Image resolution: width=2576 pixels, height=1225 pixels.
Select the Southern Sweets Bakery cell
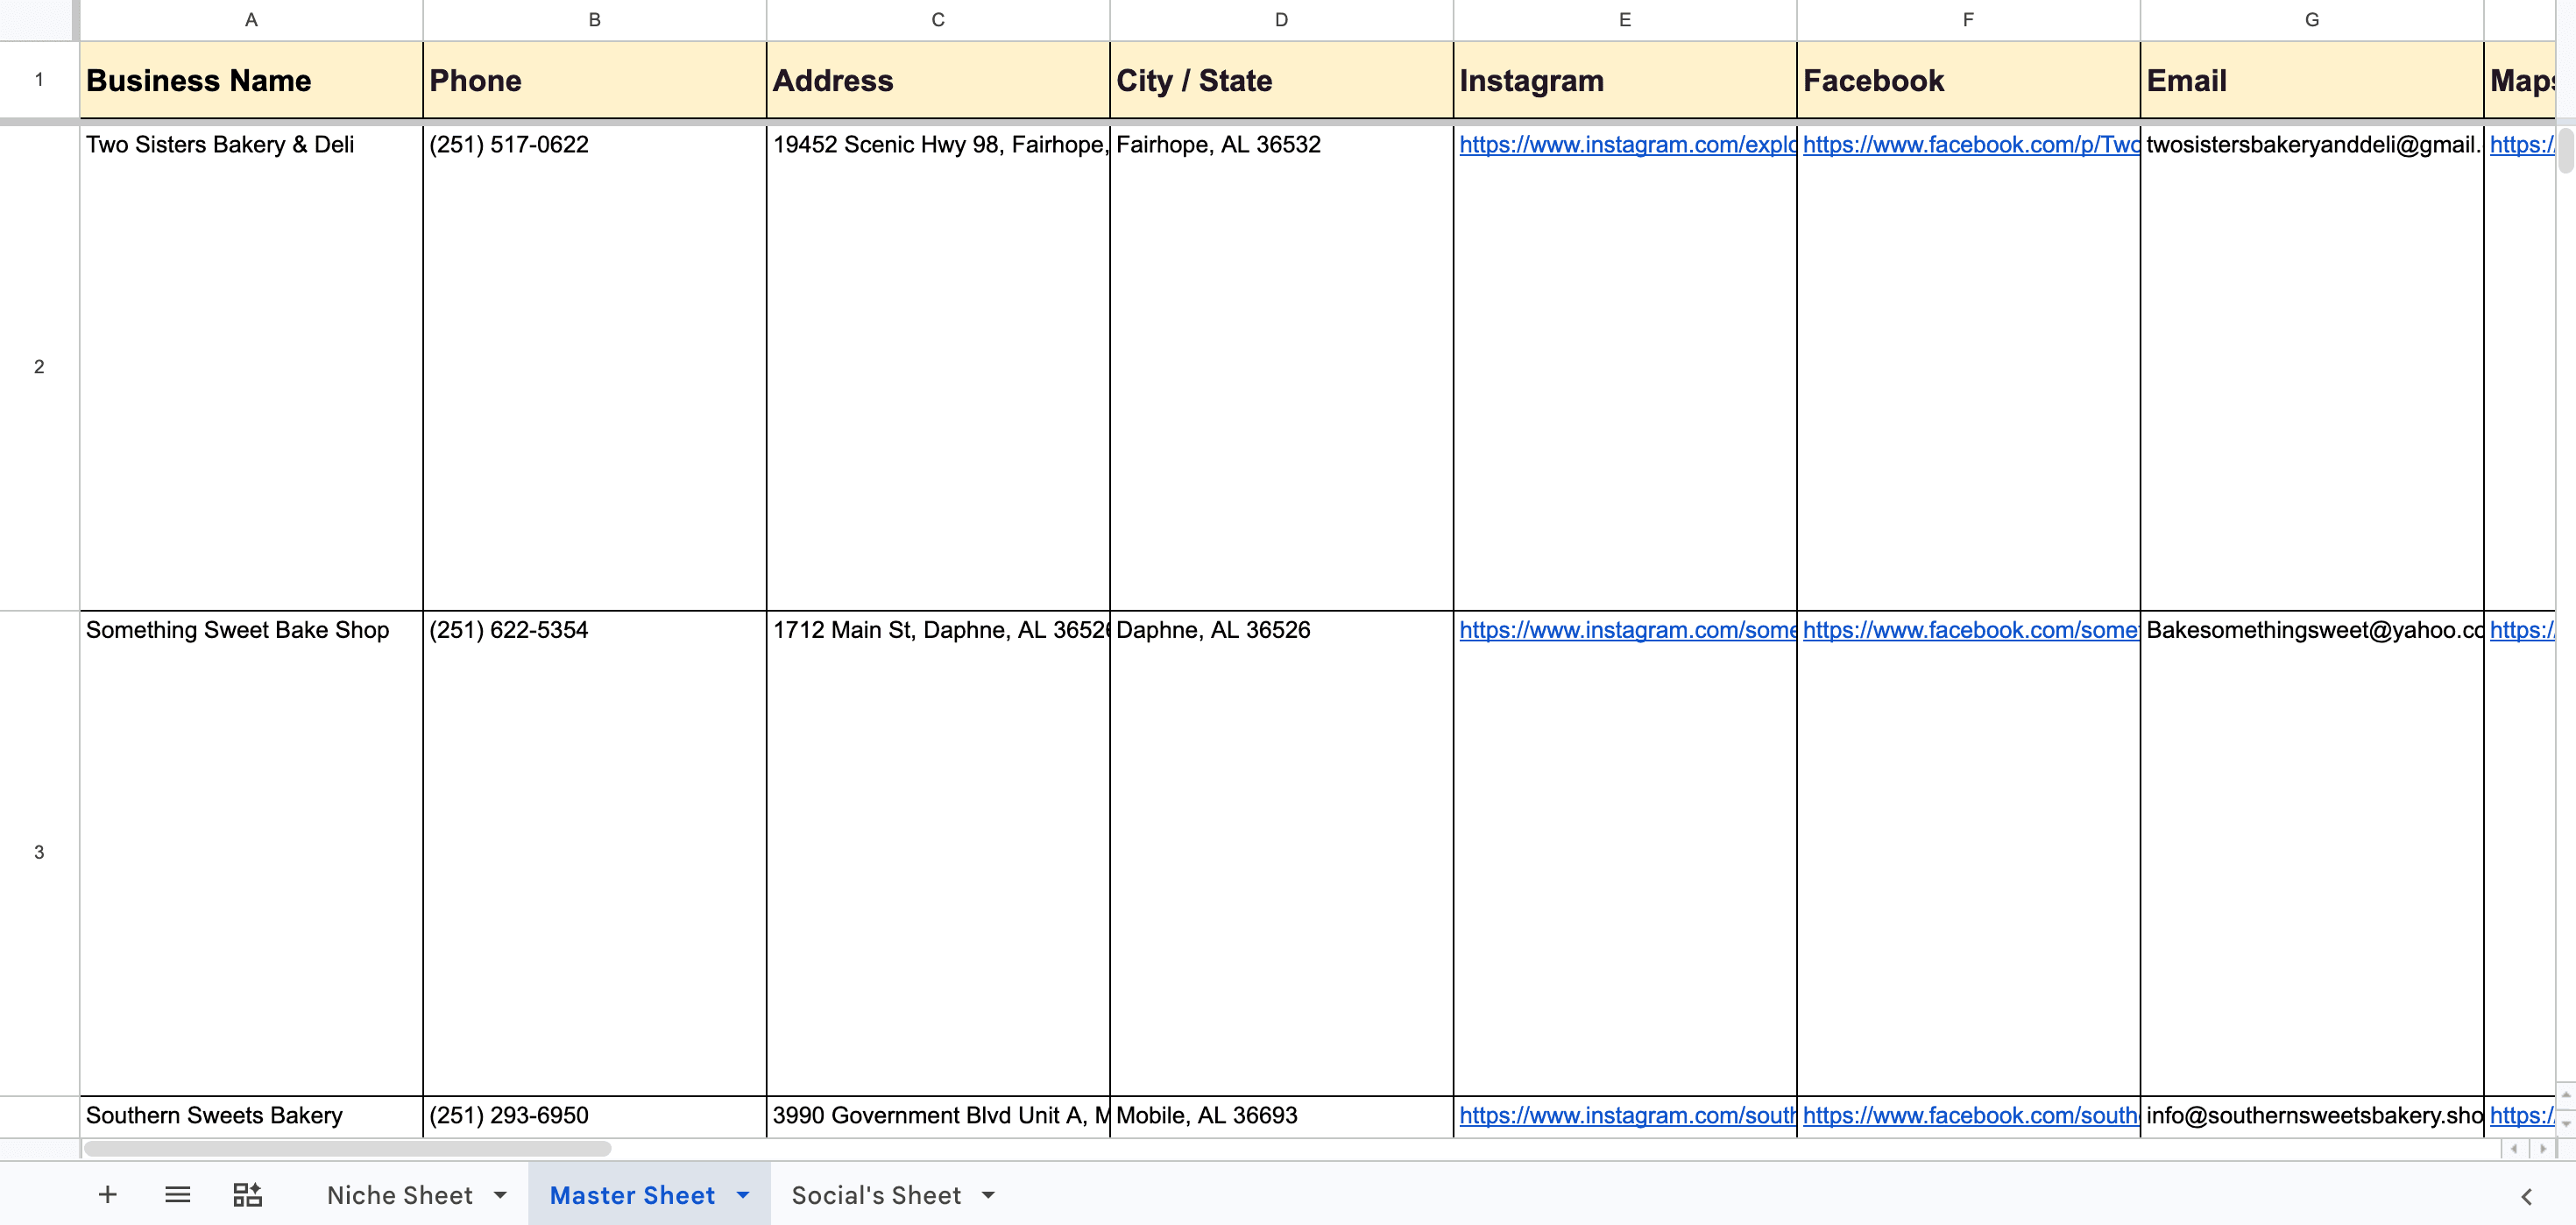point(251,1116)
